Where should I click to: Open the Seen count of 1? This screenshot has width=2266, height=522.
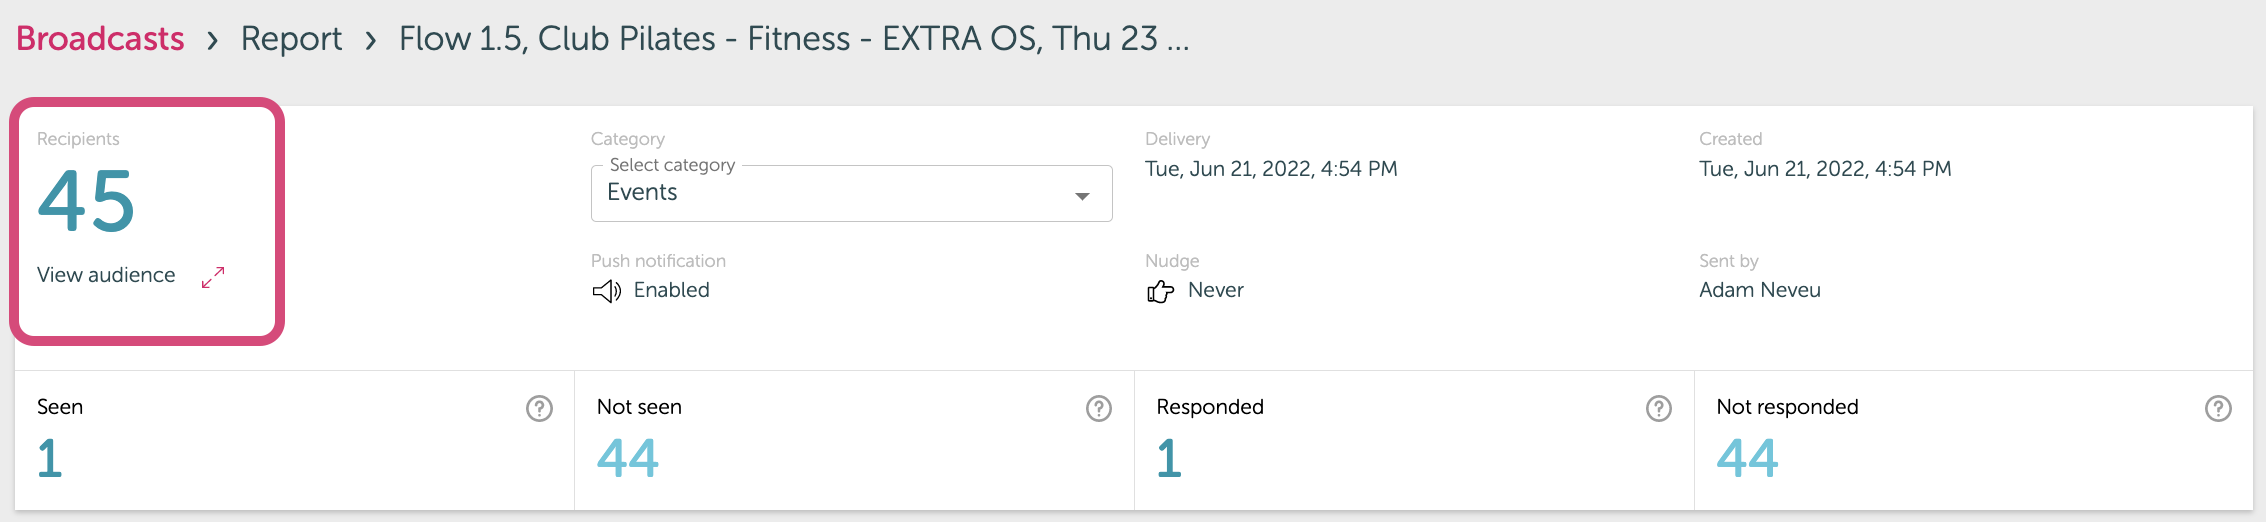pos(50,458)
